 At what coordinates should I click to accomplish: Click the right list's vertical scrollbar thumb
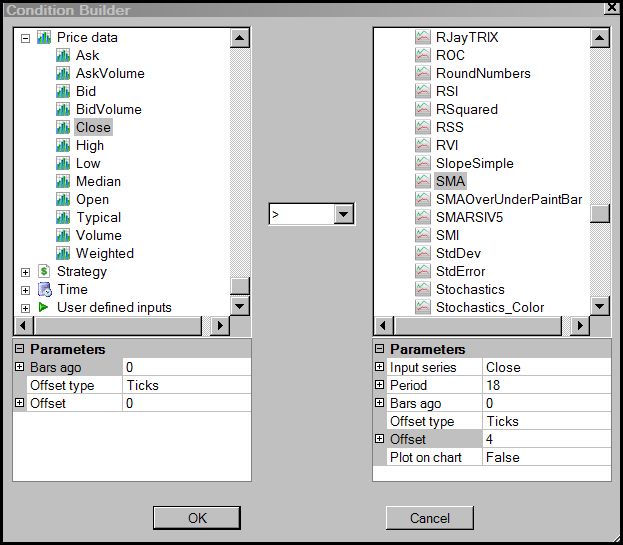tap(600, 213)
